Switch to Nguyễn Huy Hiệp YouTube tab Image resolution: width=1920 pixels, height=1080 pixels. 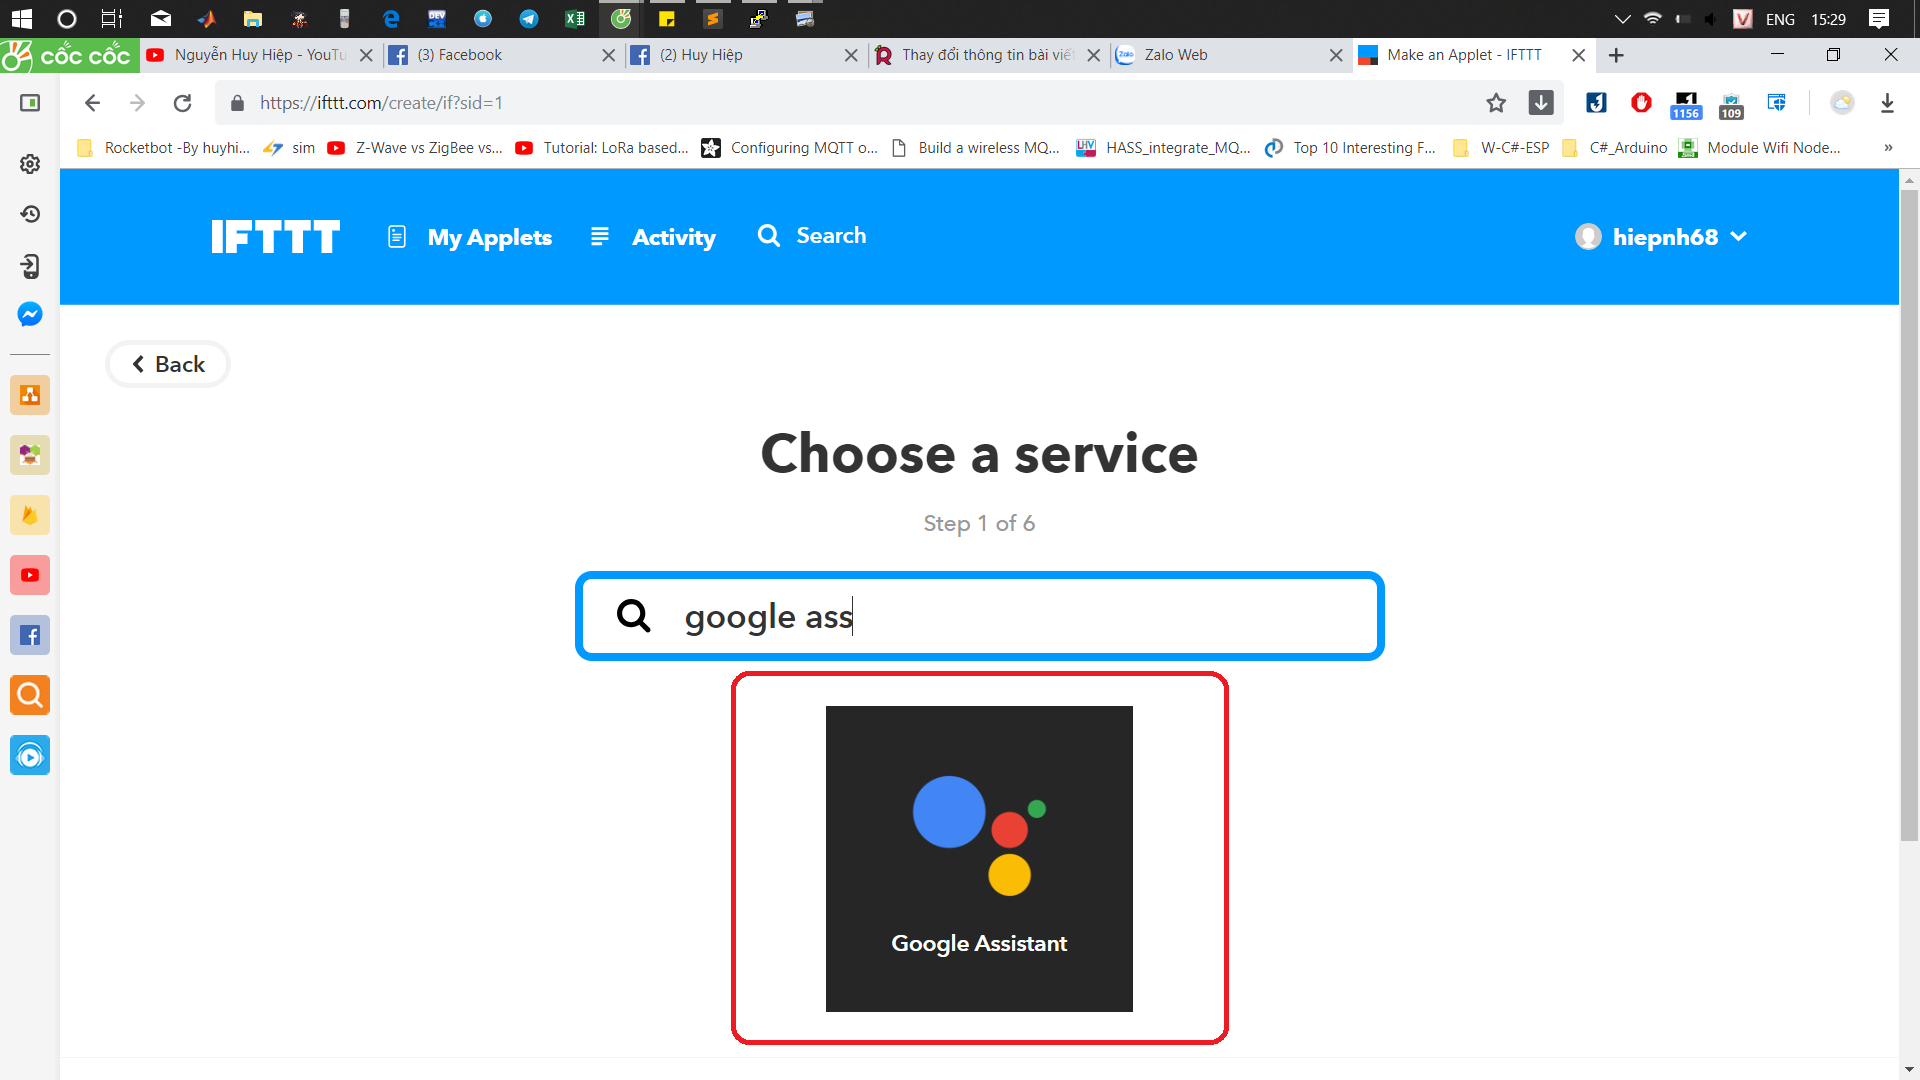pyautogui.click(x=260, y=55)
